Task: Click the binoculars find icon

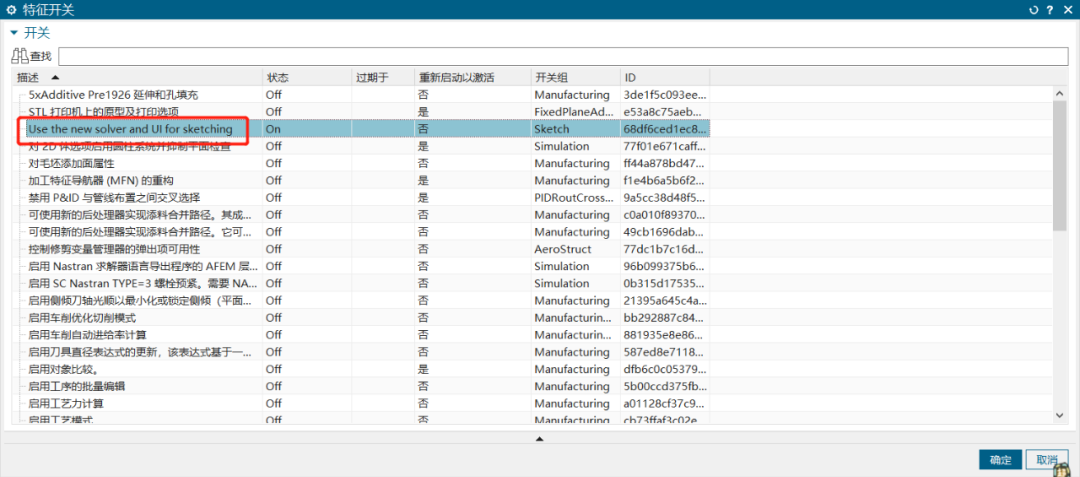Action: pyautogui.click(x=20, y=56)
